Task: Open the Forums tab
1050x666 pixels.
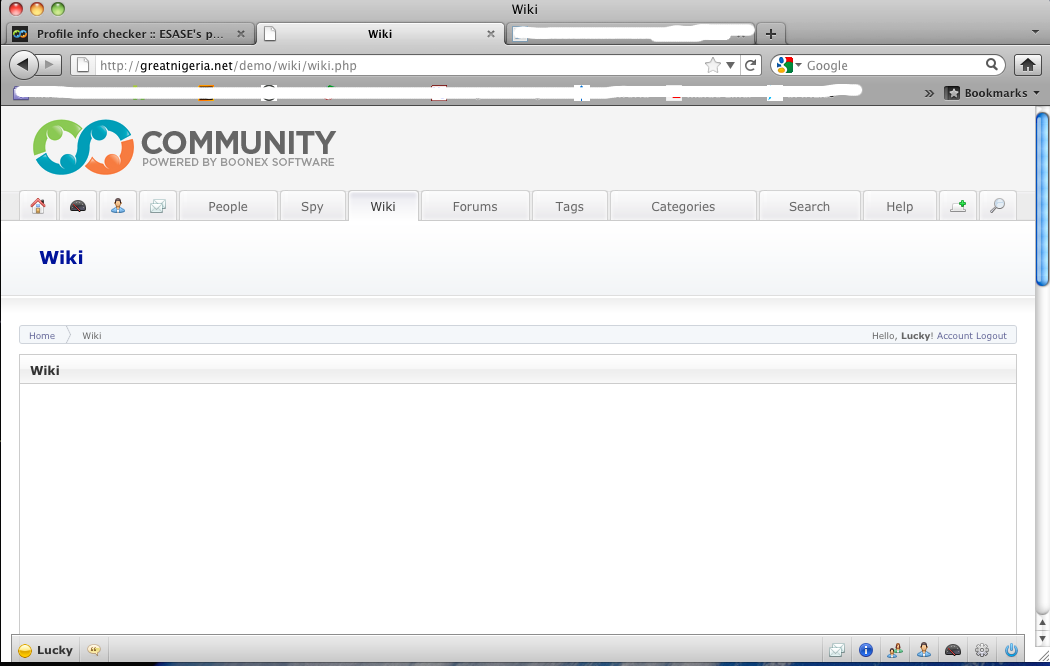Action: pos(475,206)
